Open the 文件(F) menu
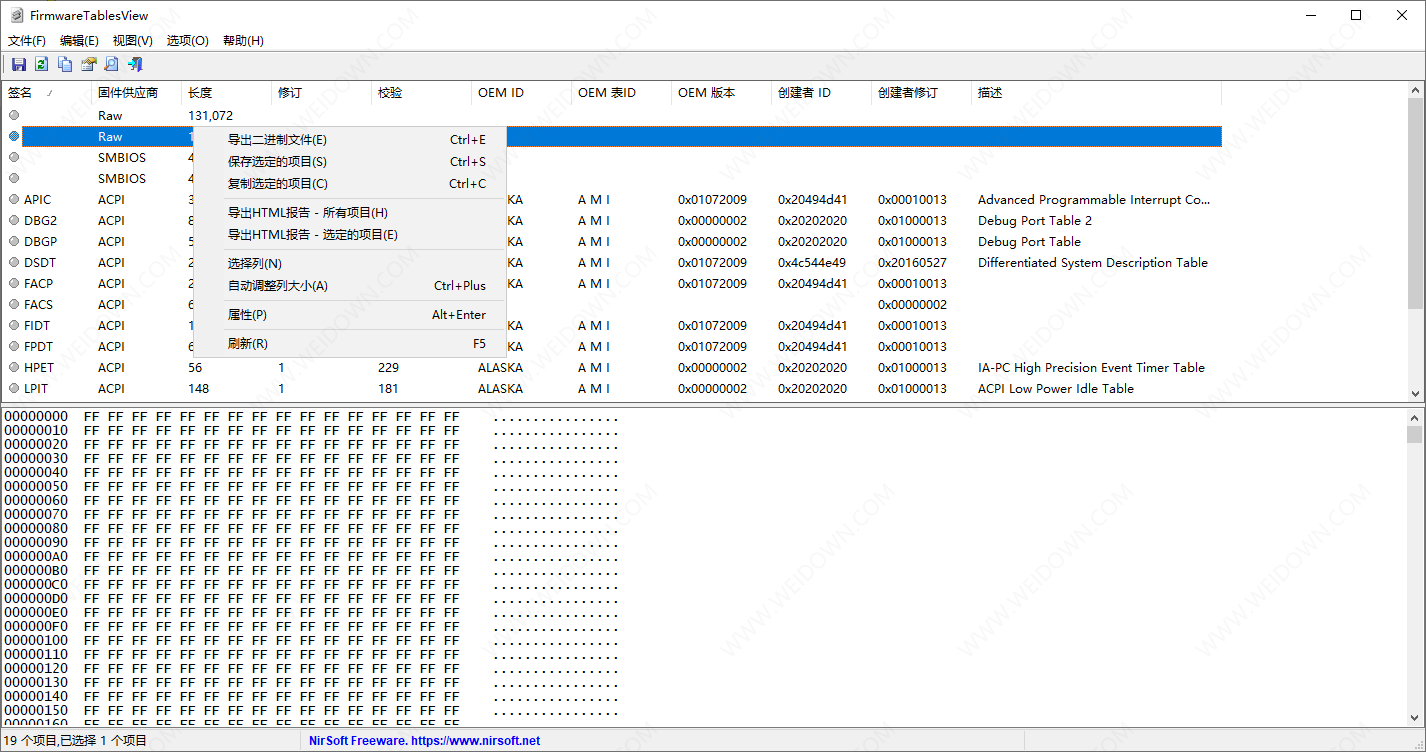 (27, 41)
